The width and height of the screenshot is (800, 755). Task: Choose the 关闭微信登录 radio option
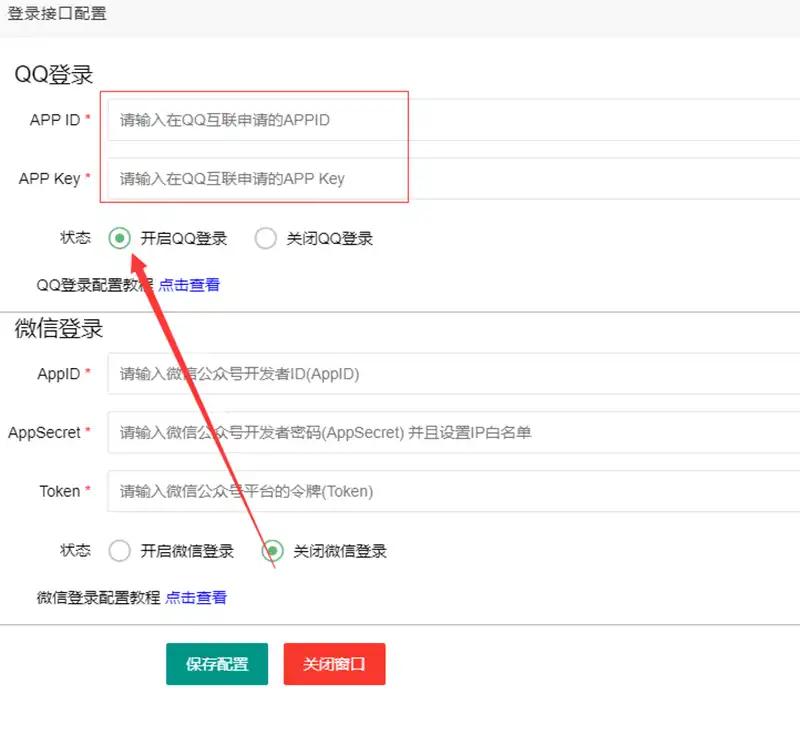click(272, 551)
